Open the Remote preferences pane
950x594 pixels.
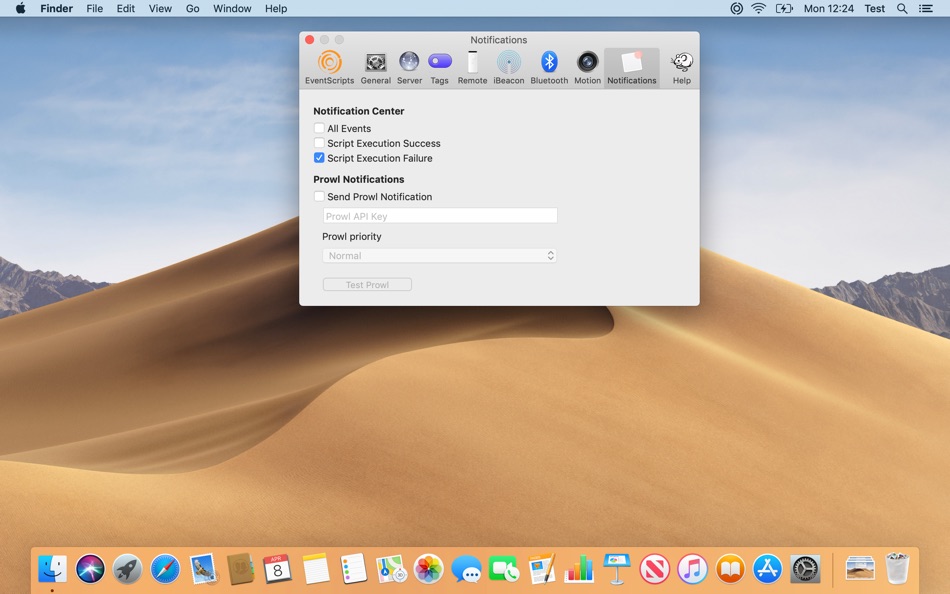coord(472,68)
